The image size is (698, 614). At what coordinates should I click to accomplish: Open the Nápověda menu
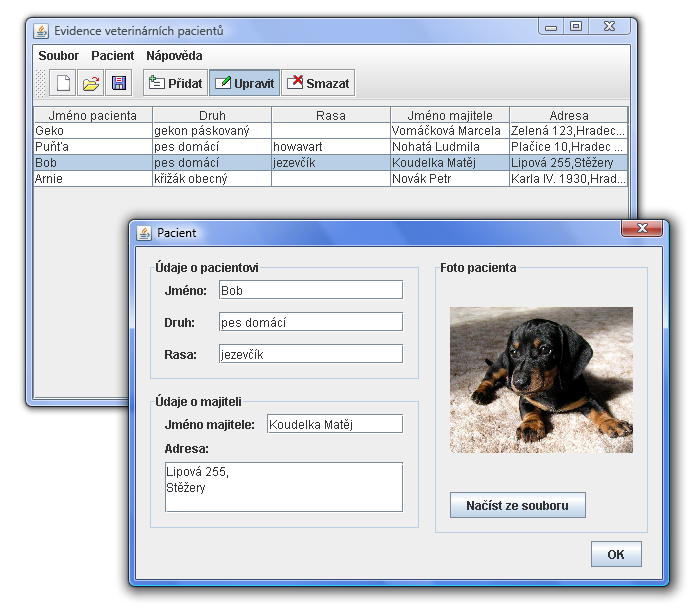coord(174,56)
